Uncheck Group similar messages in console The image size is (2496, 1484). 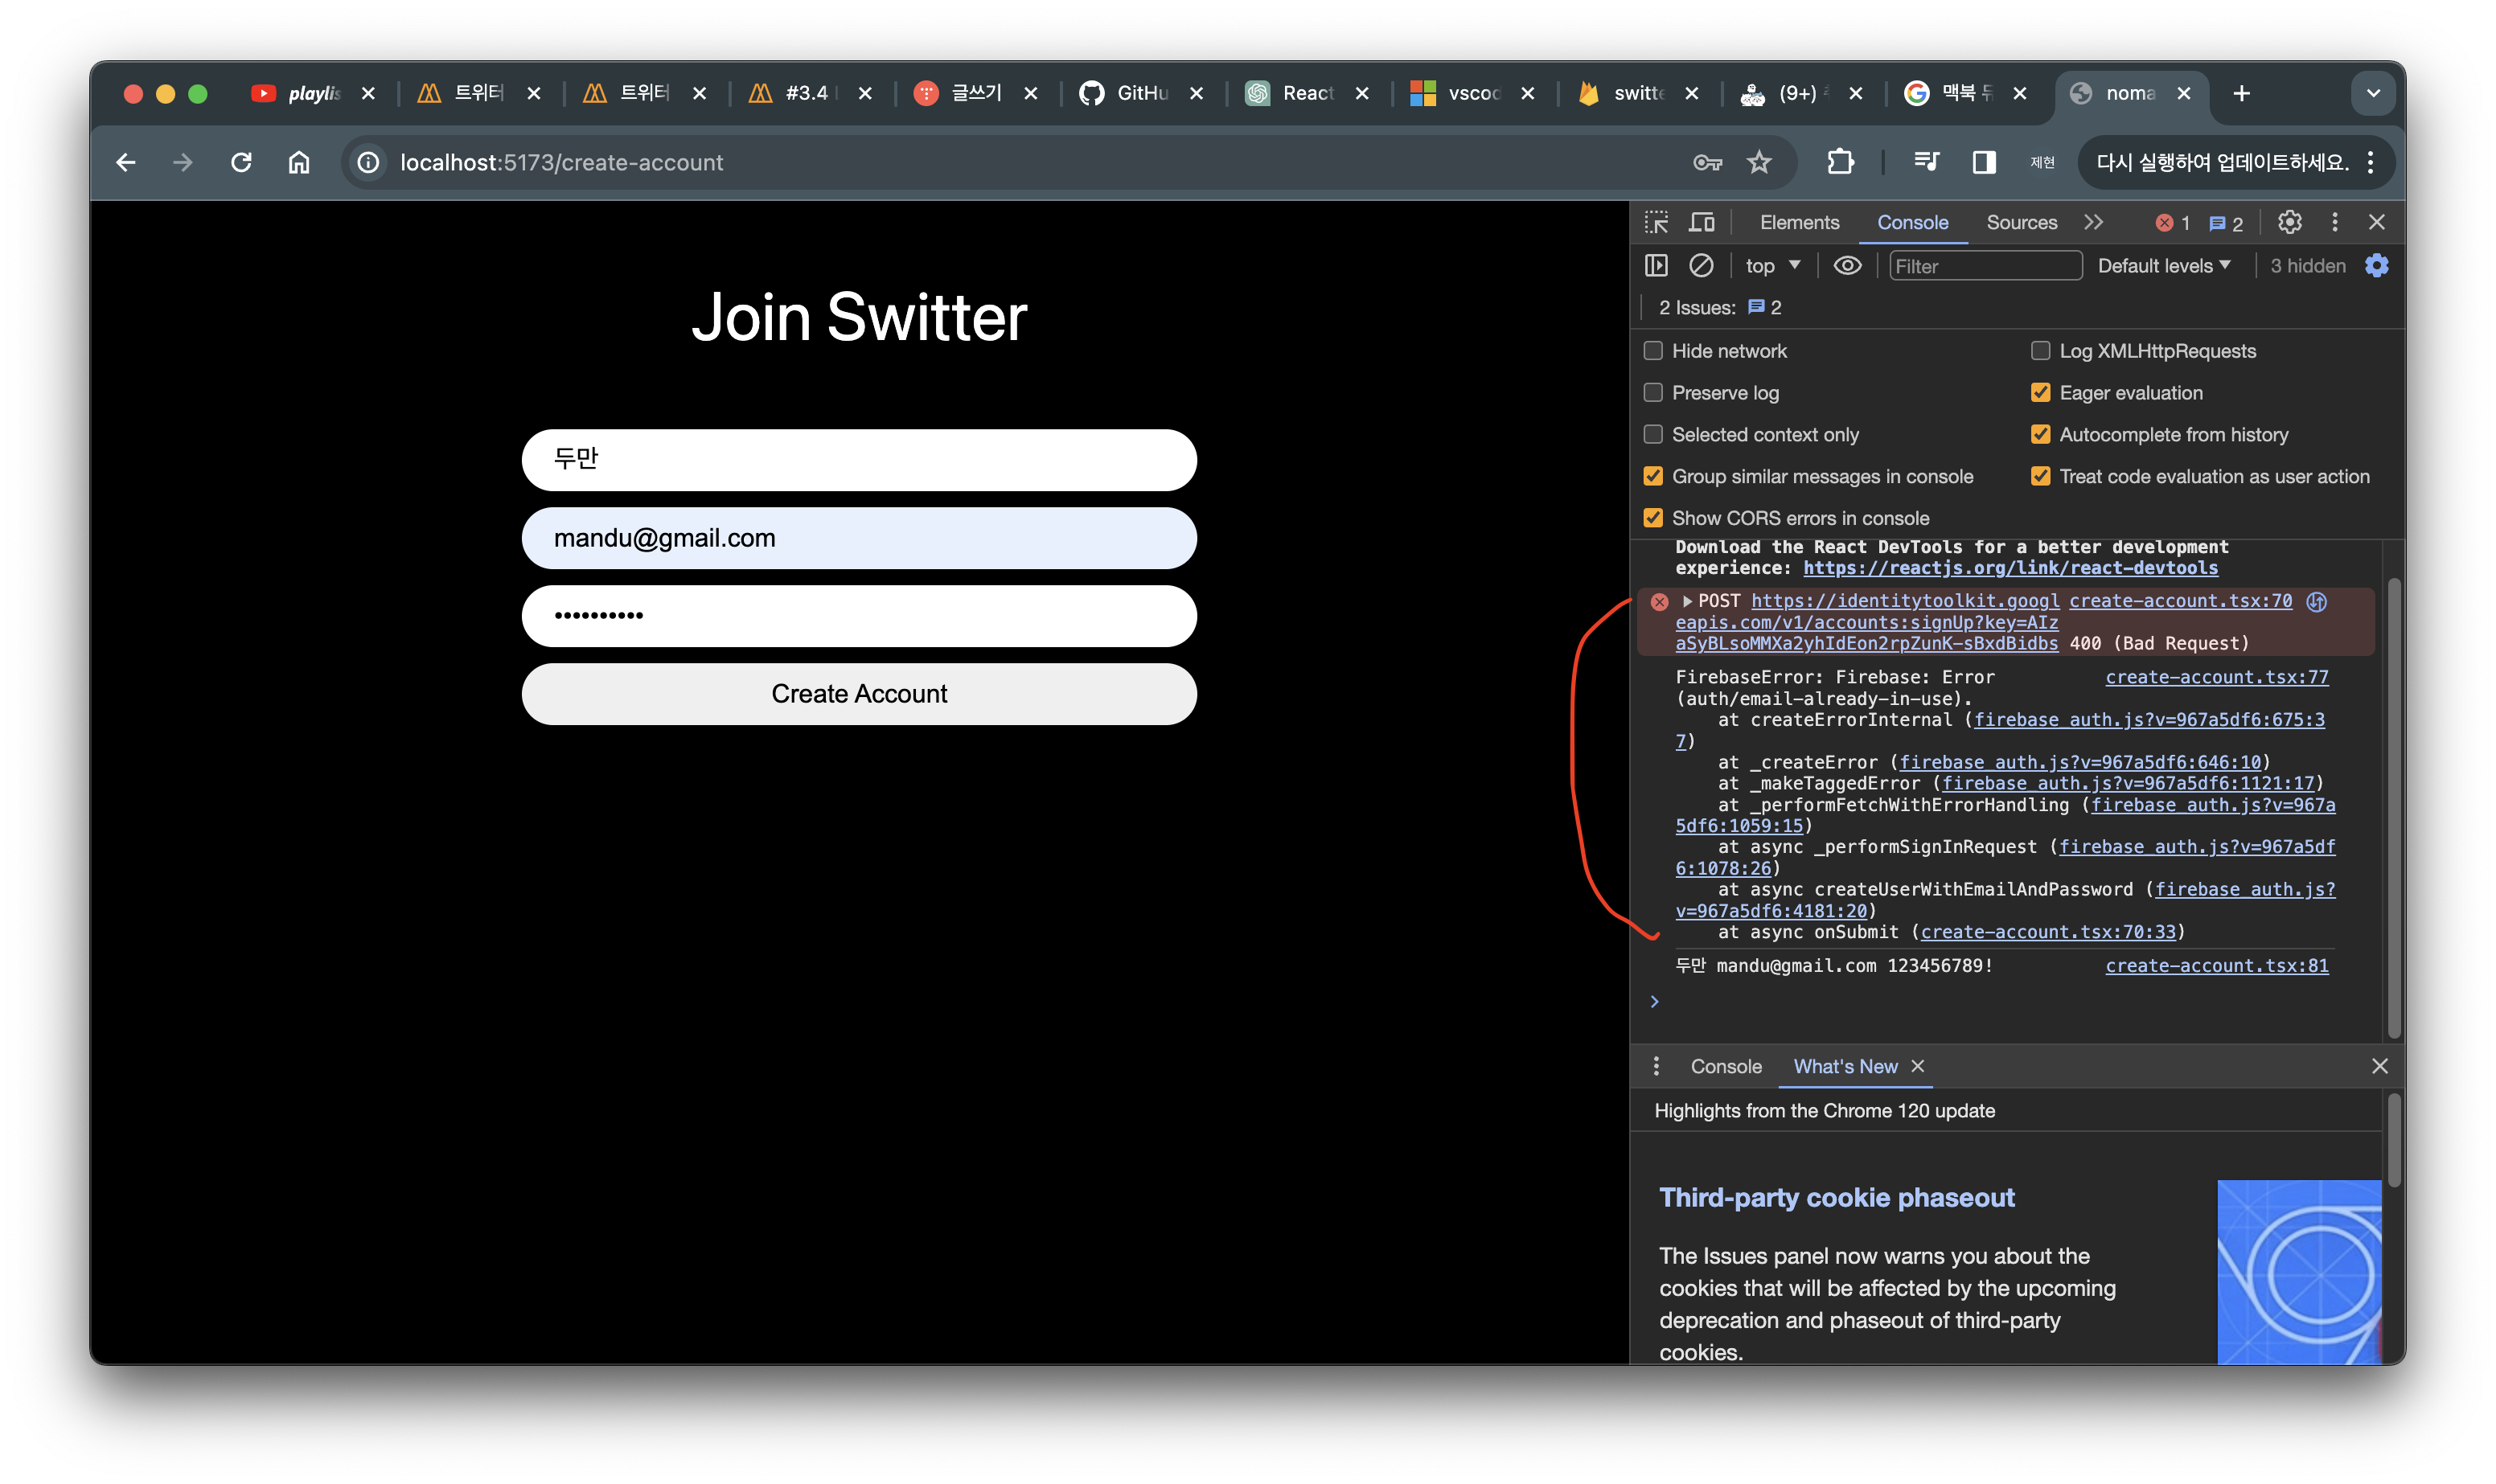pos(1653,476)
